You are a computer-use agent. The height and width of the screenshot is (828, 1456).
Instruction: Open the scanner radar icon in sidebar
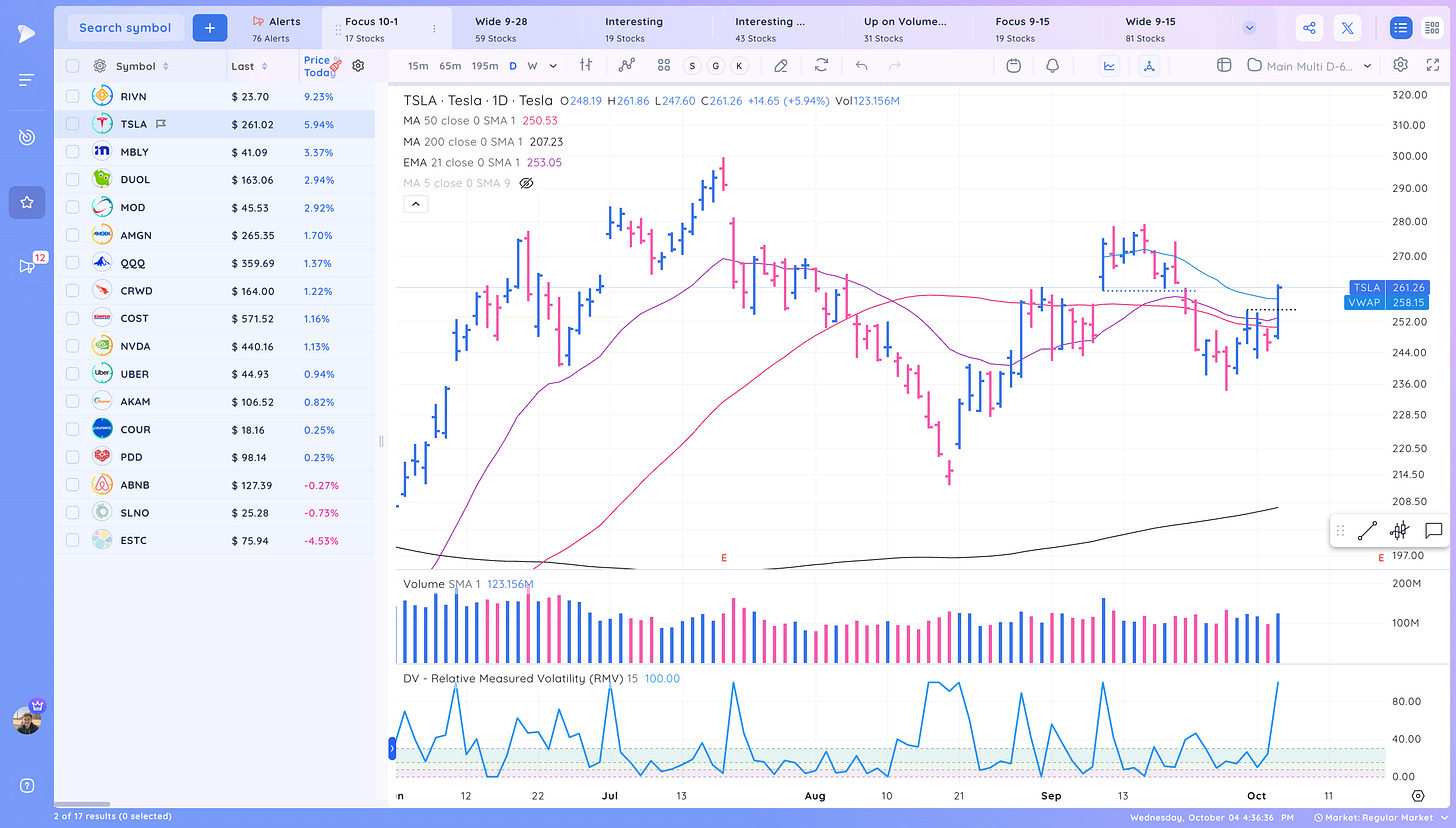point(27,137)
